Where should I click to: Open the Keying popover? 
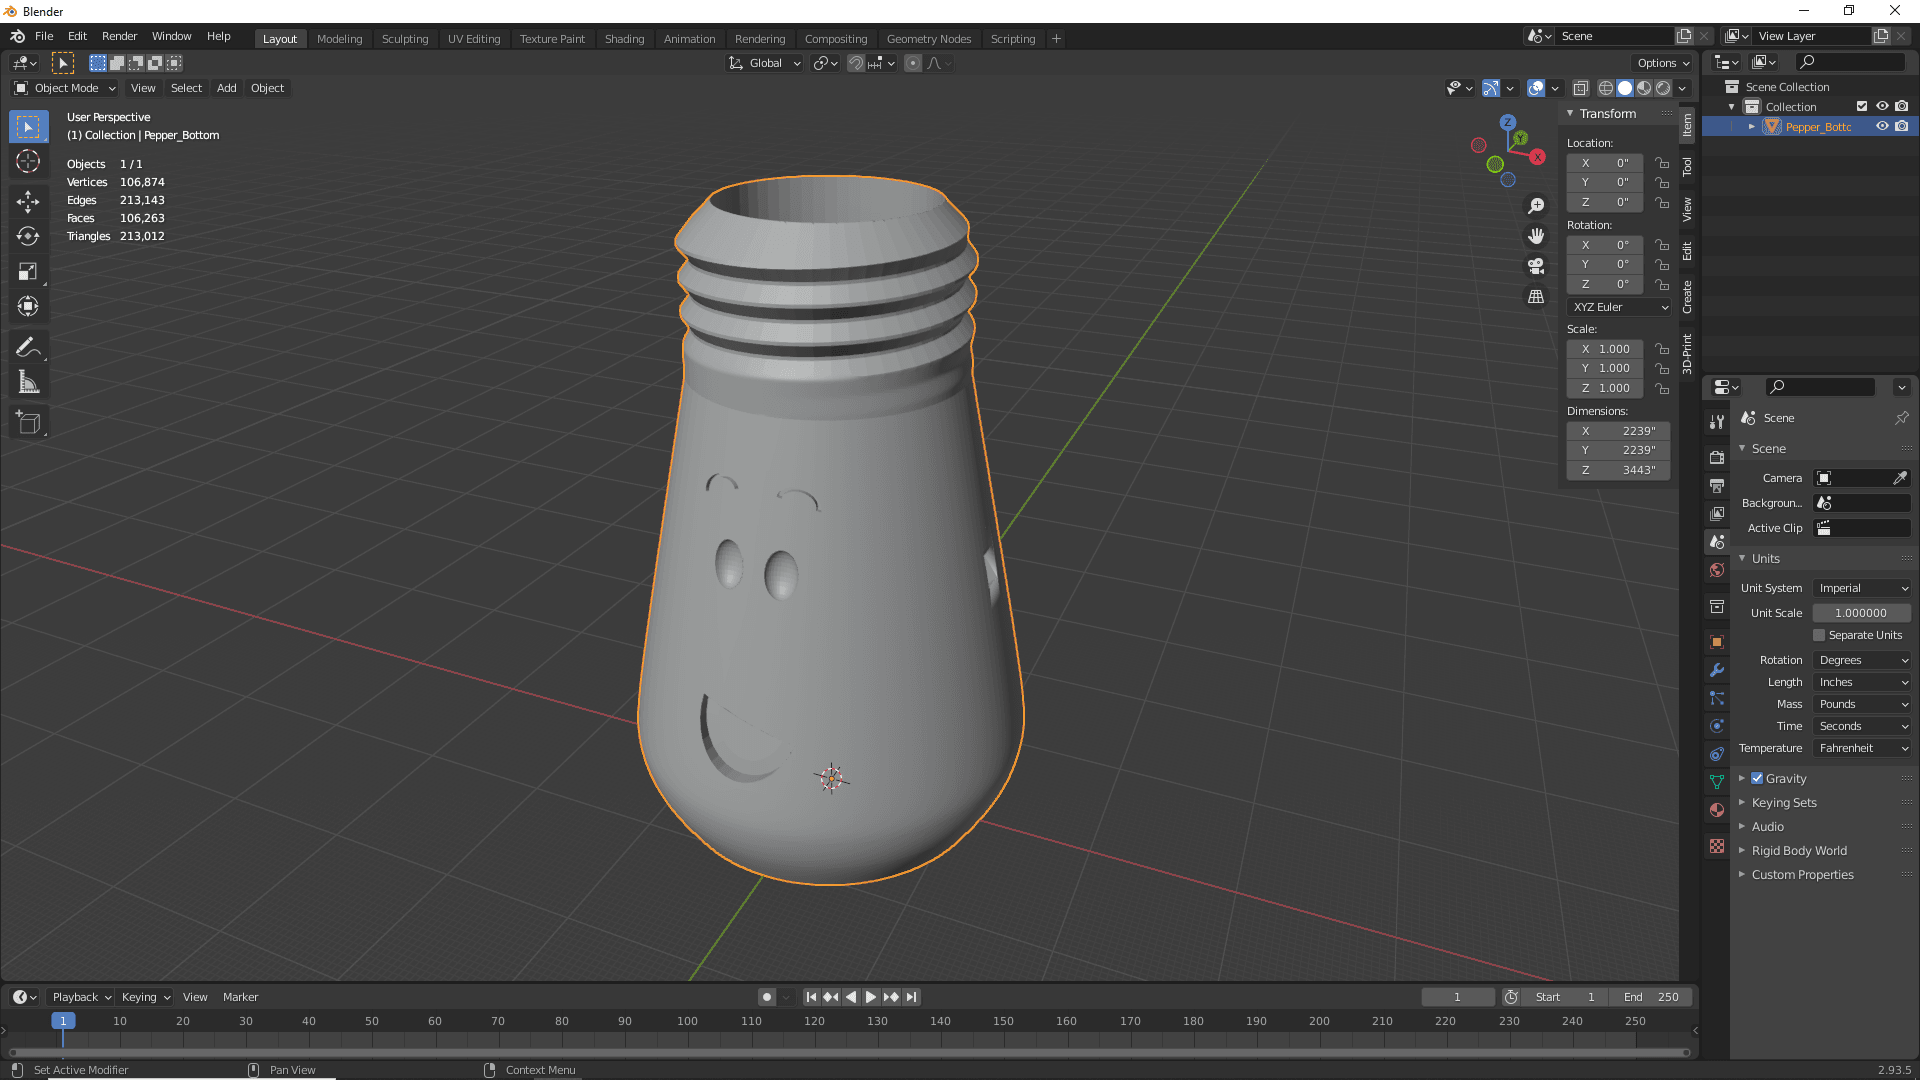pos(145,997)
